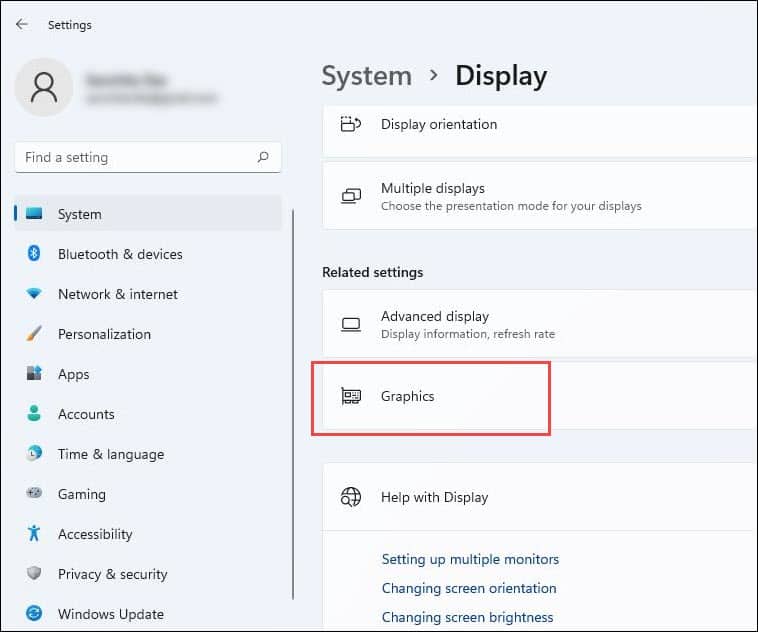Click the back arrow in Settings
Image resolution: width=758 pixels, height=632 pixels.
click(x=22, y=24)
